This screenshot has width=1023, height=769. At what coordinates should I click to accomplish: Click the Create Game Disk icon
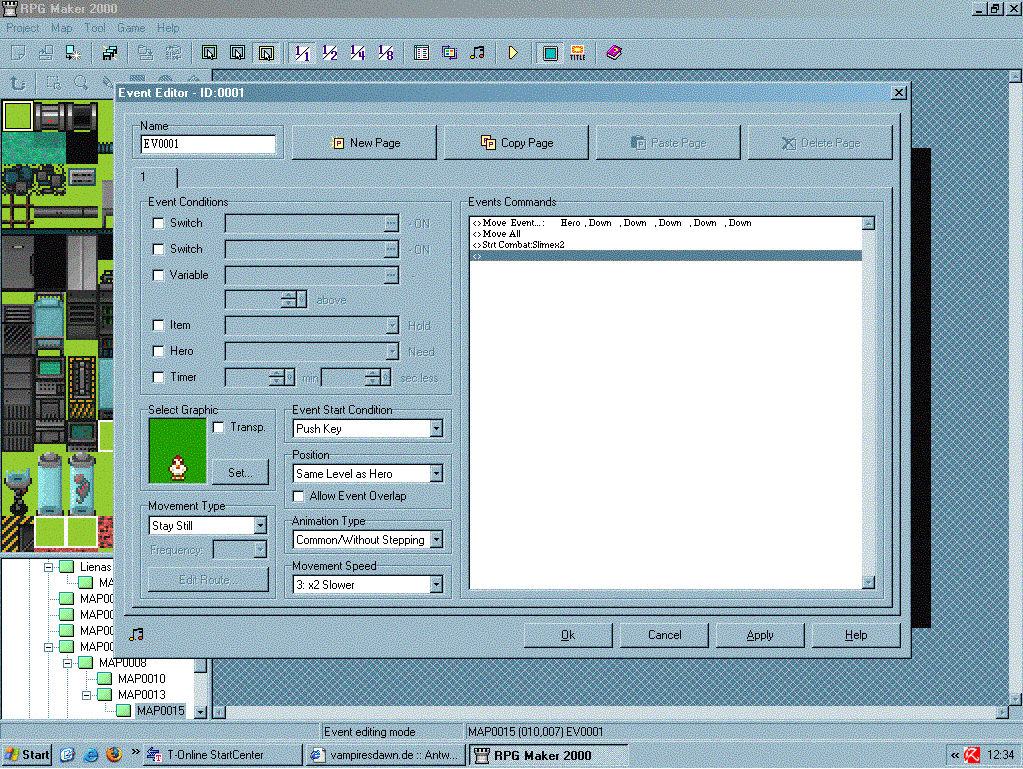point(110,53)
